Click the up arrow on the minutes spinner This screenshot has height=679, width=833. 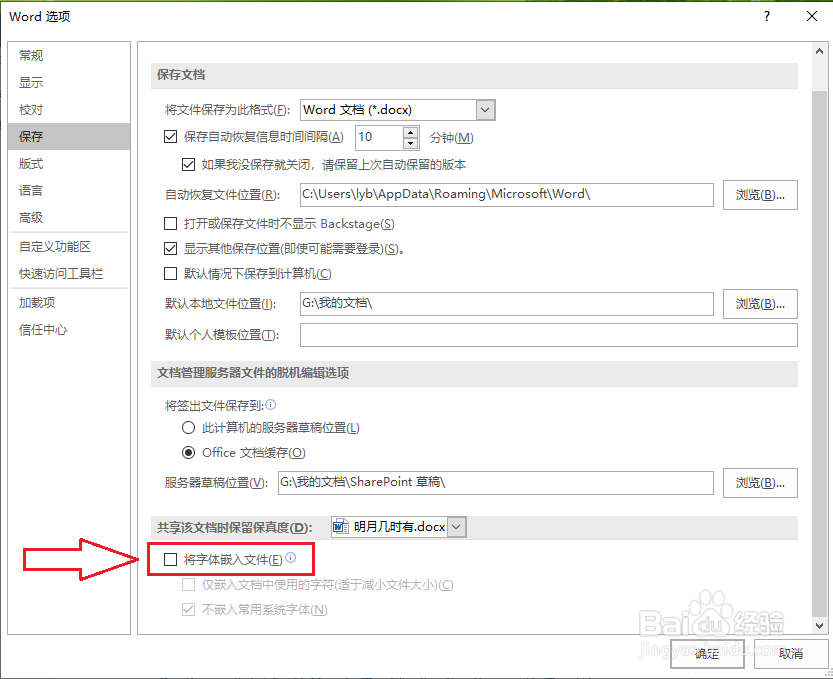(410, 132)
